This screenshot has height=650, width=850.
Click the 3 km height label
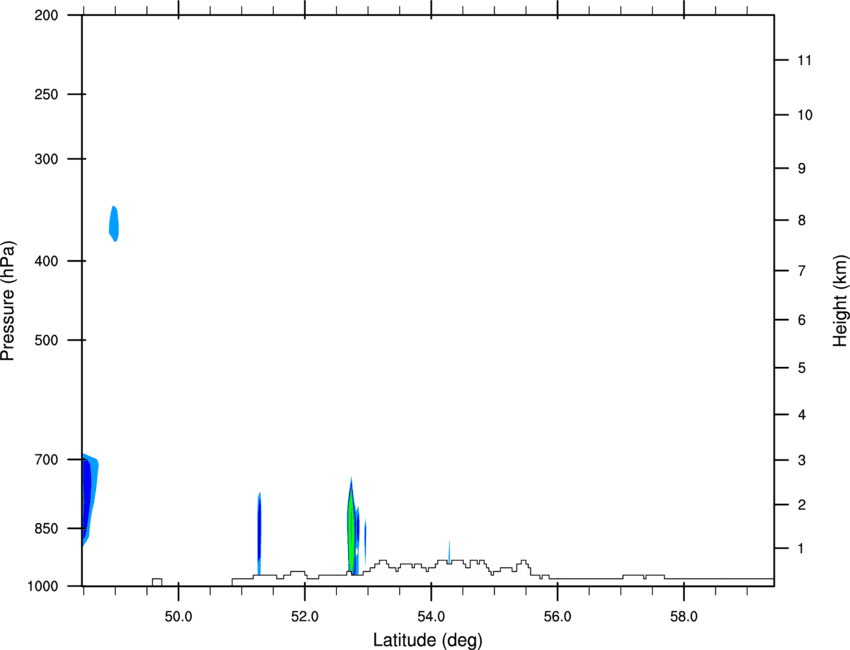(x=802, y=460)
